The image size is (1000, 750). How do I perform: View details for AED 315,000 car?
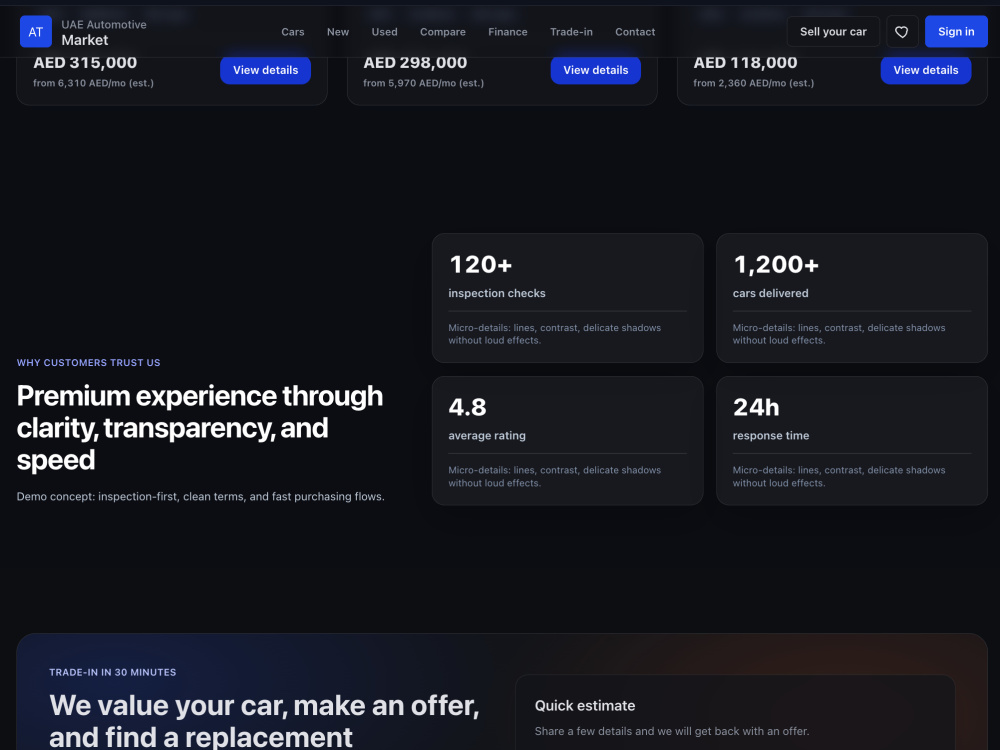point(265,70)
